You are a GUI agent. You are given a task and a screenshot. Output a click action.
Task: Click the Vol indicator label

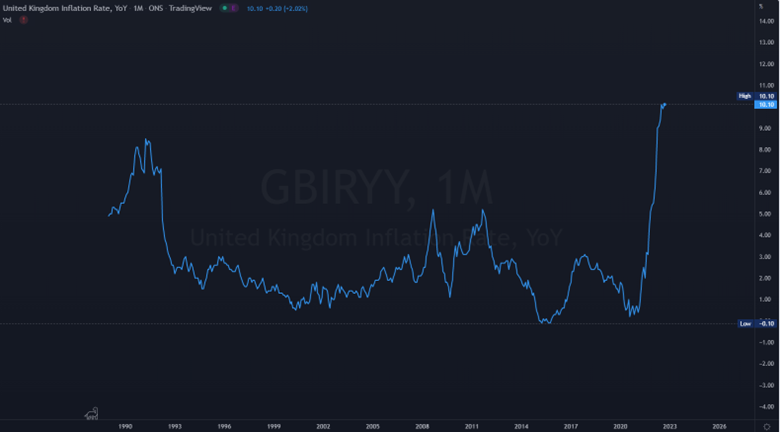click(x=7, y=20)
